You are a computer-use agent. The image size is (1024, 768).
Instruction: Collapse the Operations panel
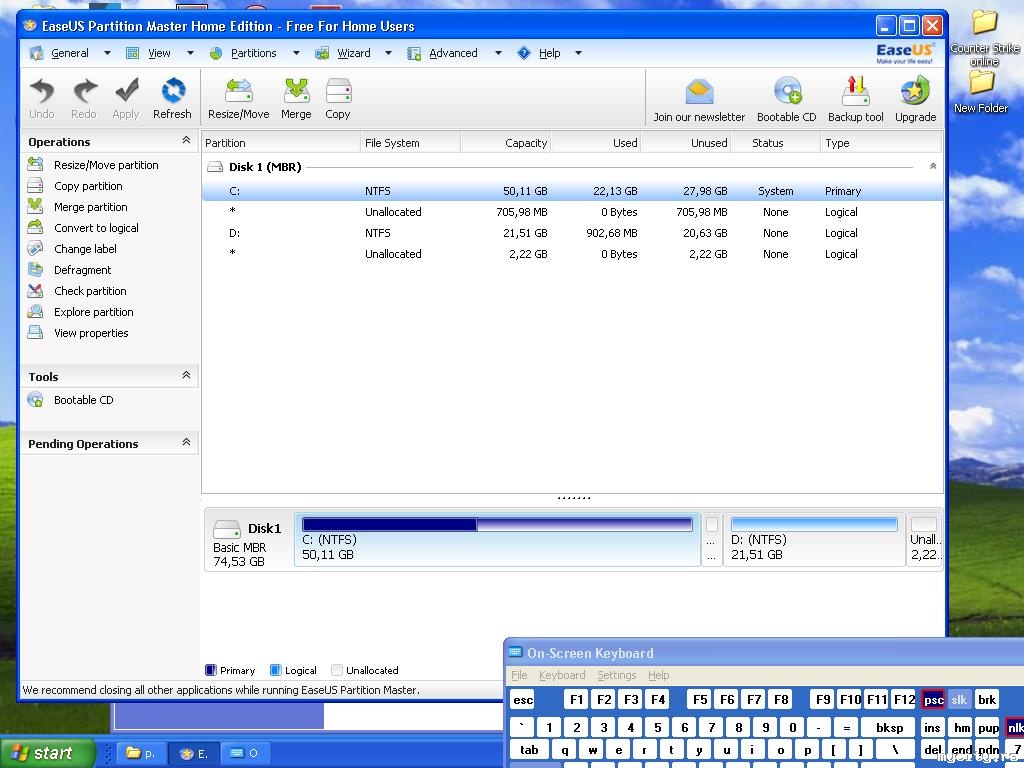pos(186,140)
